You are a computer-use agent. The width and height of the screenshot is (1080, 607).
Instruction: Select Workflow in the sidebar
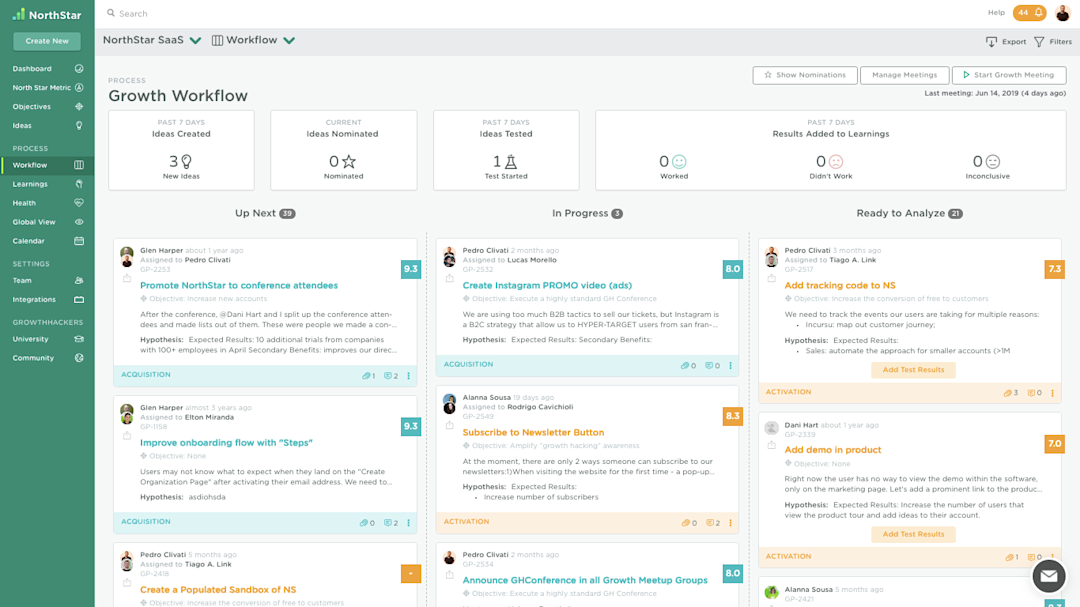[48, 165]
